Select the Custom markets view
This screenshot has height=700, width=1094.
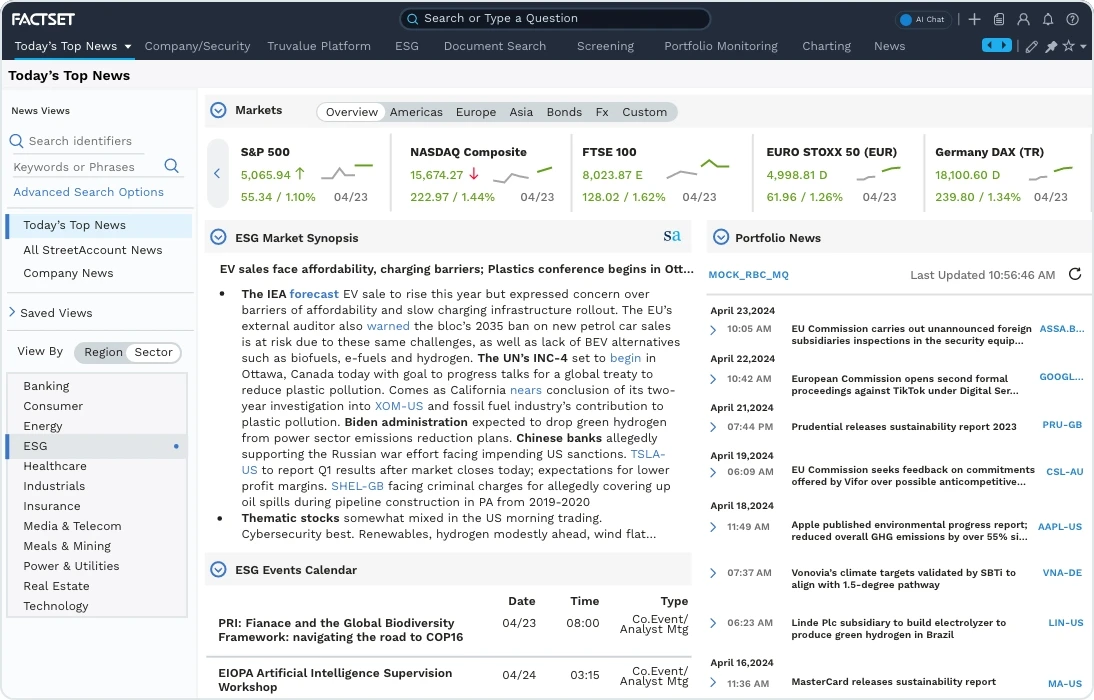coord(645,112)
